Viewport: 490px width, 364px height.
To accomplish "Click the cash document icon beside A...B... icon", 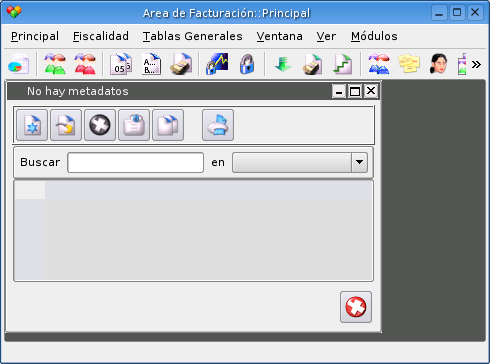I will tap(181, 64).
